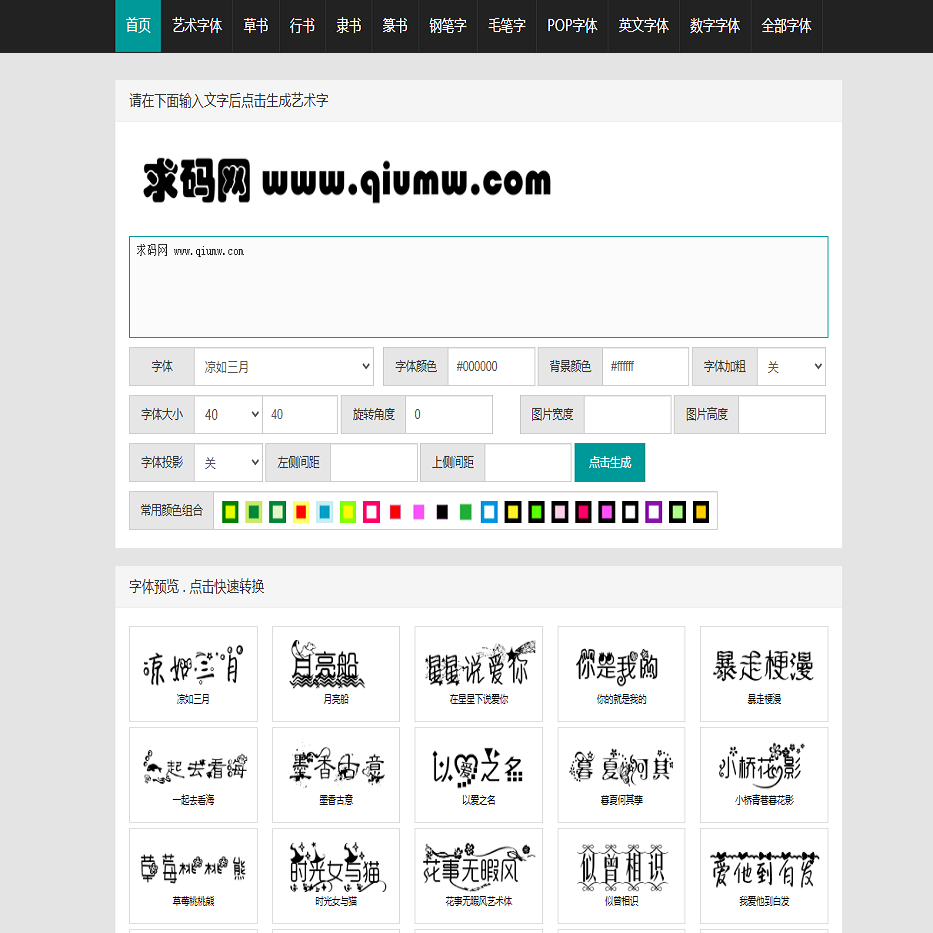Viewport: 933px width, 933px height.
Task: Open the 全部字体 menu item
Action: (x=786, y=26)
